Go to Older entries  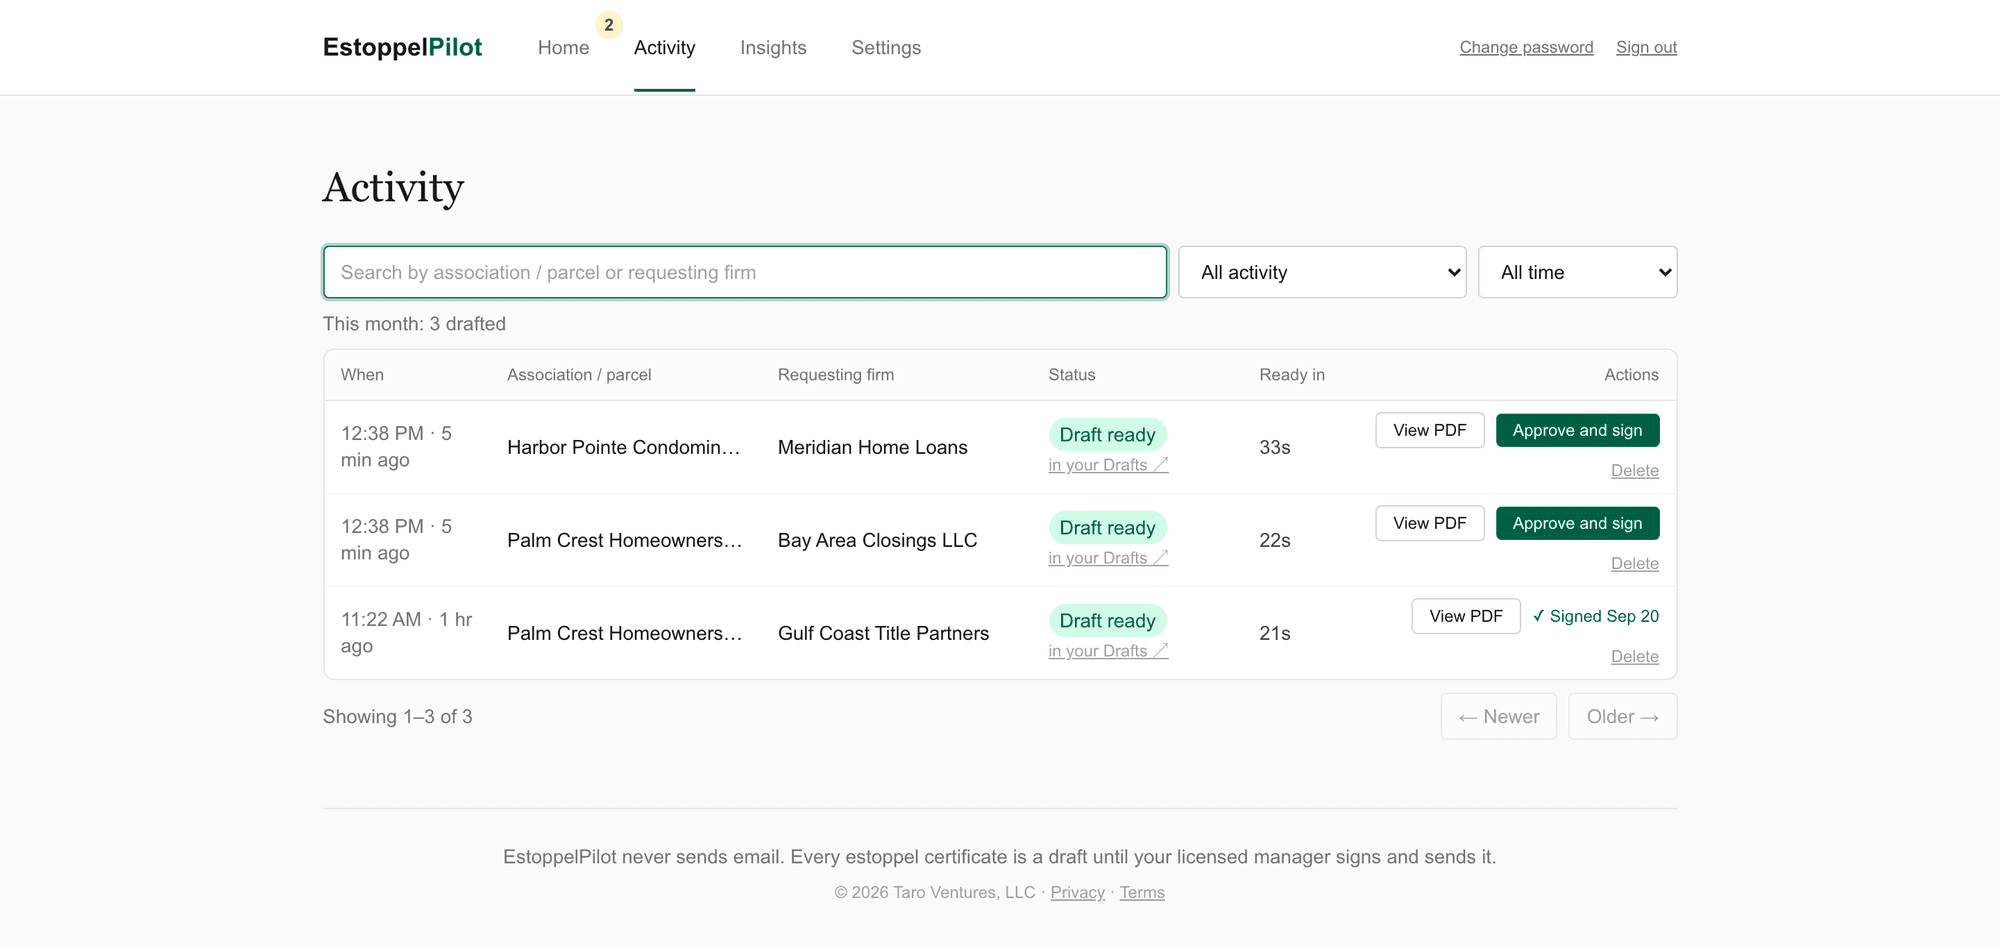pos(1622,716)
